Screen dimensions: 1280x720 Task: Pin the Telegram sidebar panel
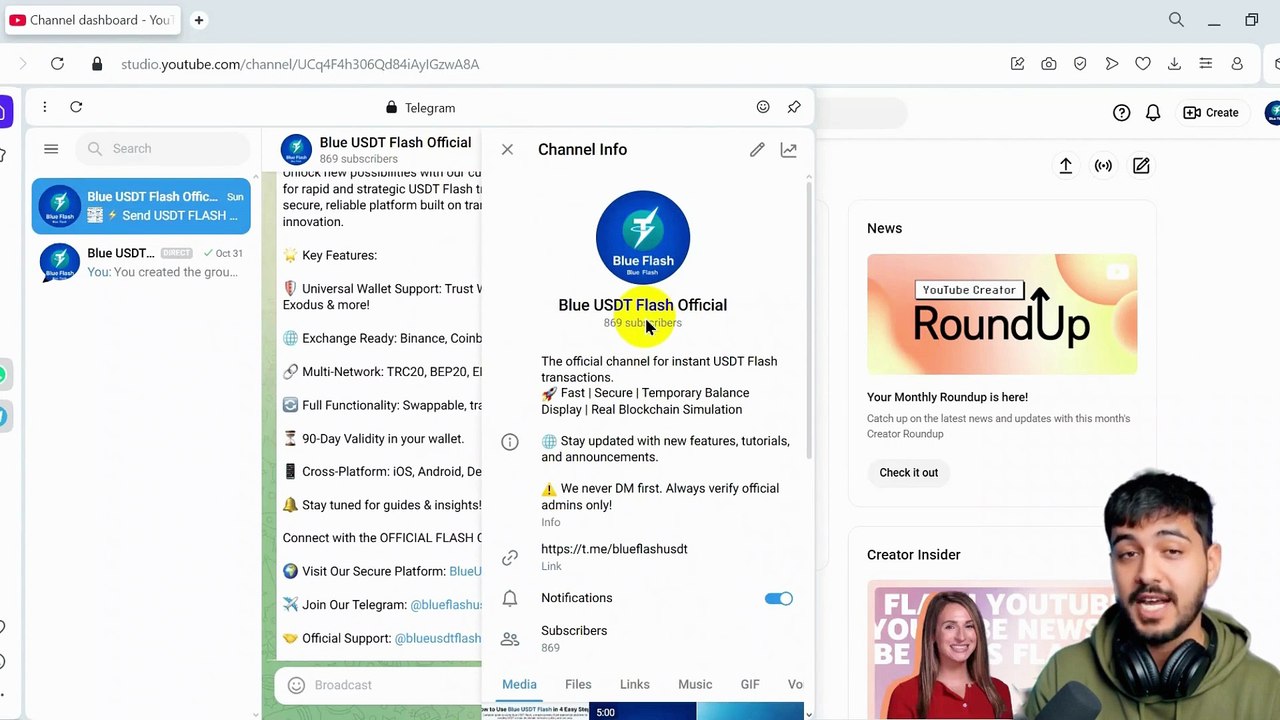click(794, 107)
